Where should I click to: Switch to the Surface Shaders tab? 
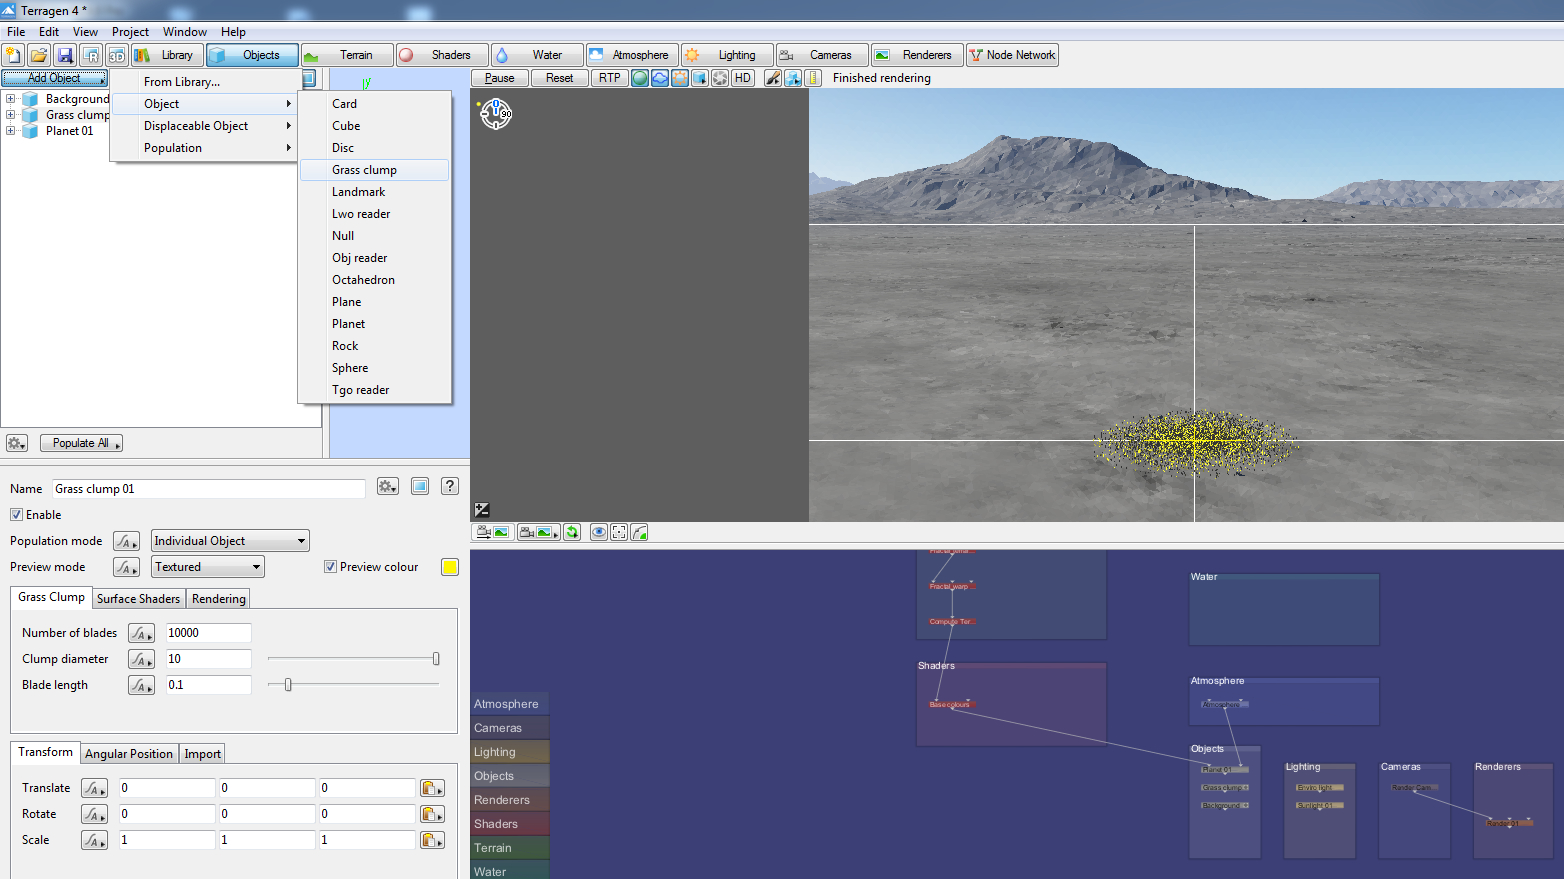[138, 599]
